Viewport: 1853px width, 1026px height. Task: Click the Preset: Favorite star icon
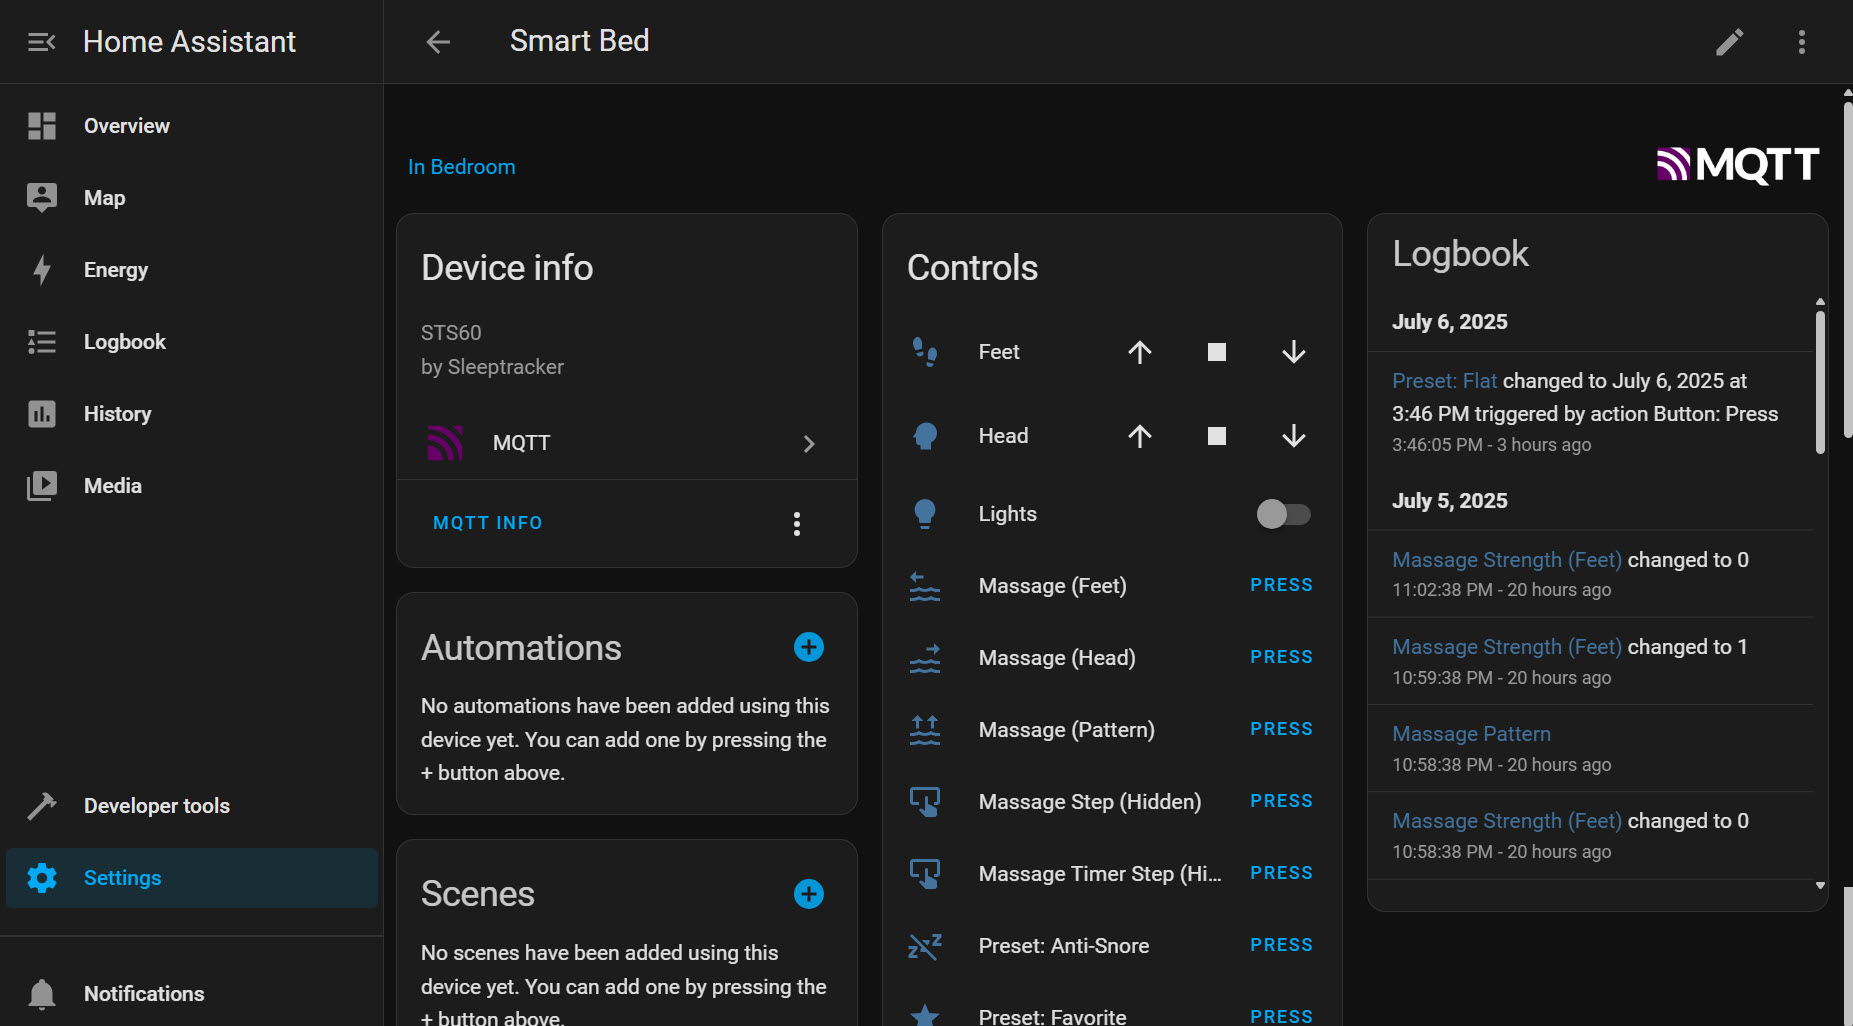click(925, 1016)
